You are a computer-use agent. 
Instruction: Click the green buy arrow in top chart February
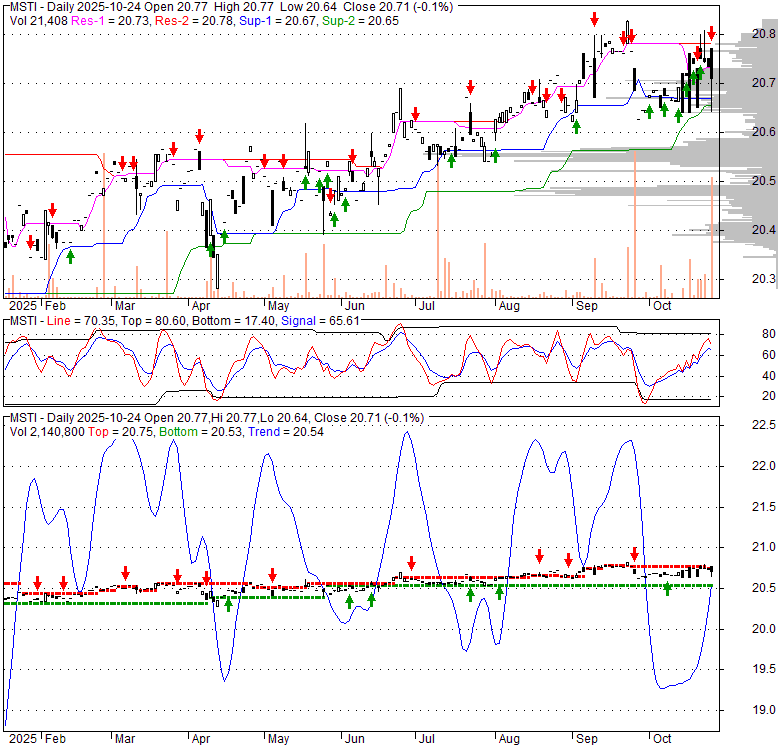click(70, 257)
